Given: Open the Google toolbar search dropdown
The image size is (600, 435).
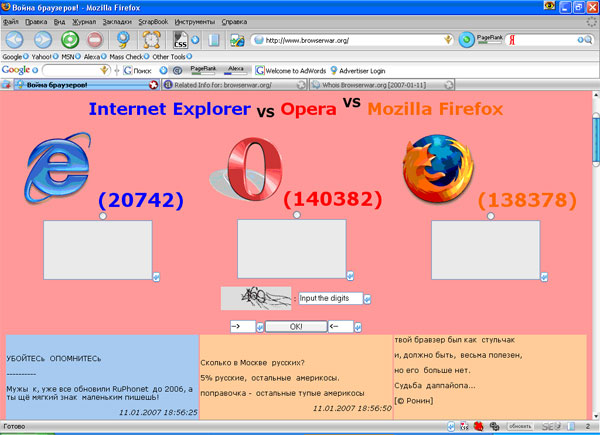Looking at the screenshot, I should click(x=114, y=71).
